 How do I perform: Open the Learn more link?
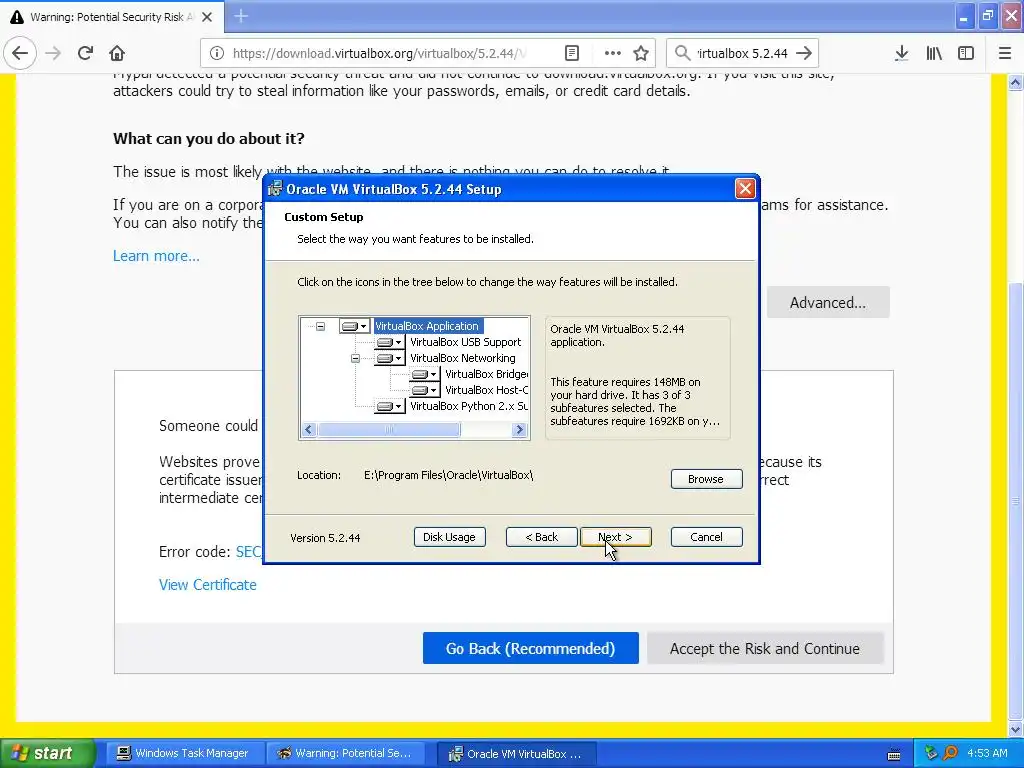coord(156,256)
